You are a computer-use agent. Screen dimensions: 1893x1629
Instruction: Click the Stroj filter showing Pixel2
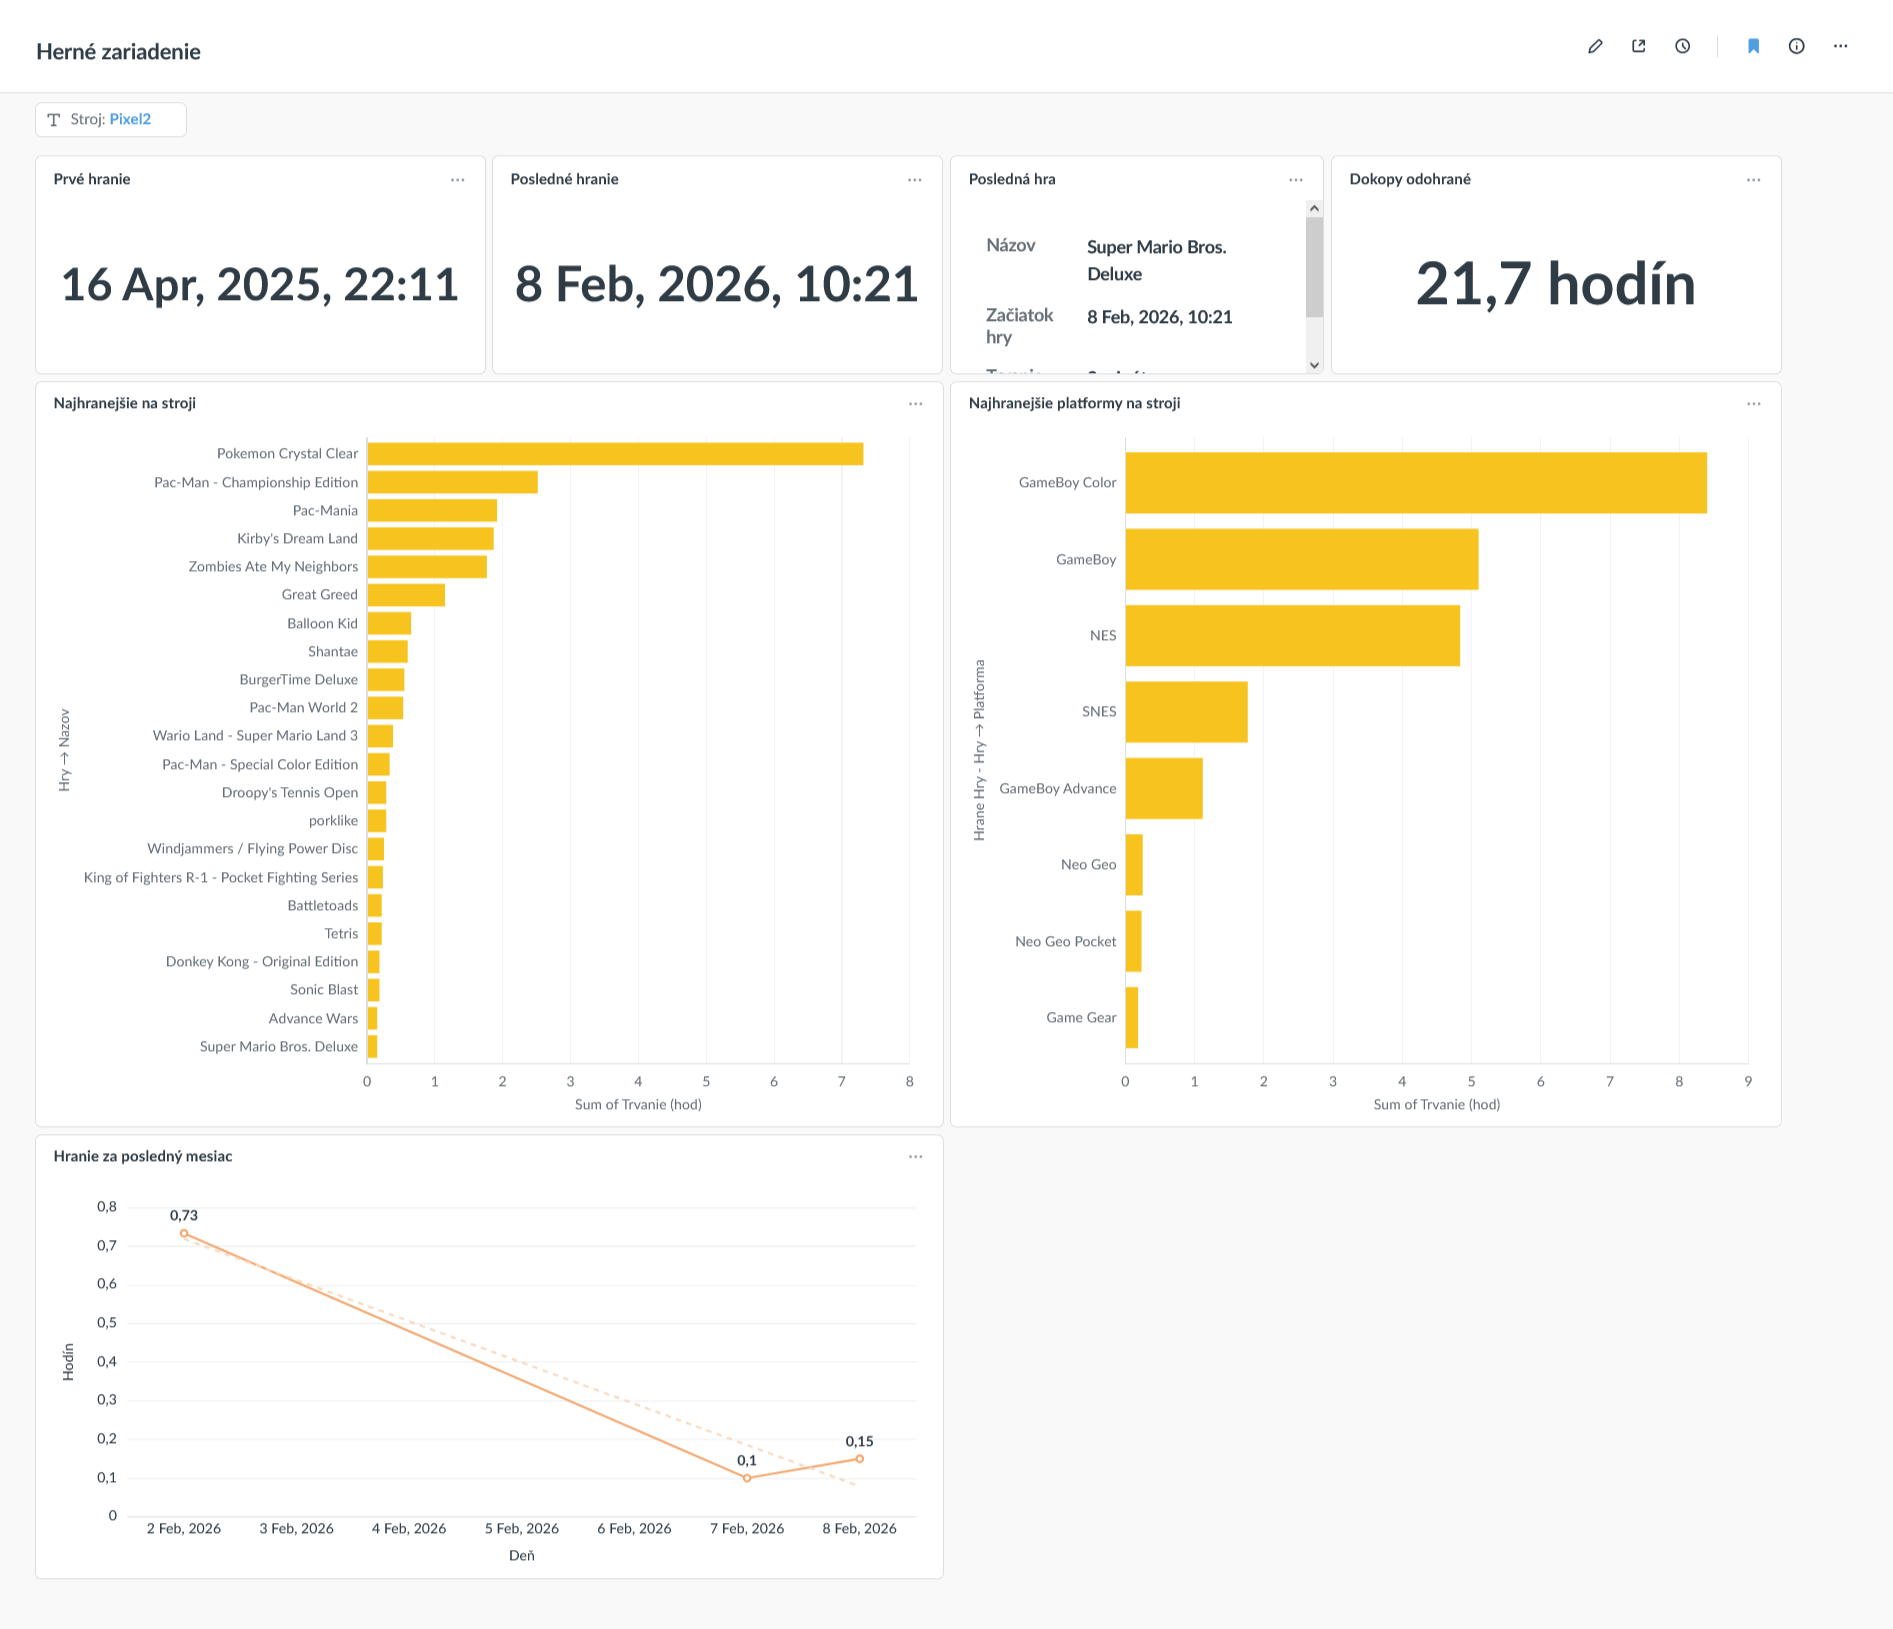point(111,120)
